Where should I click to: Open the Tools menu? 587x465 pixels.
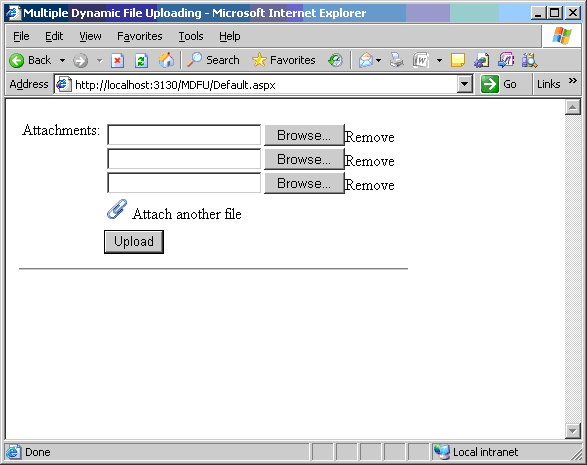[x=191, y=36]
